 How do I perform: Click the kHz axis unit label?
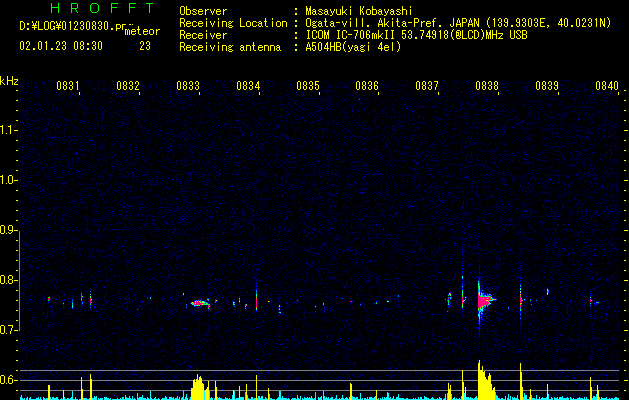[x=9, y=81]
